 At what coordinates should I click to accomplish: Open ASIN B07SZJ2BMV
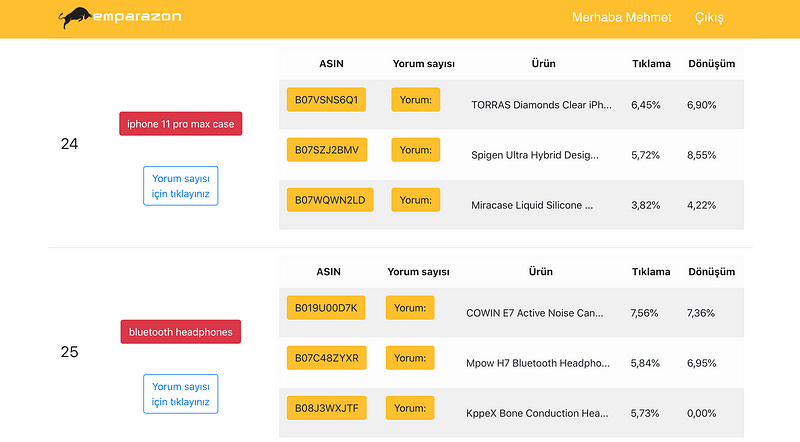coord(327,150)
